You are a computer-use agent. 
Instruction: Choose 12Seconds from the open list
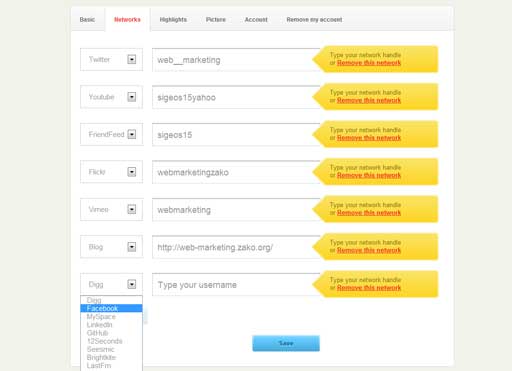111,341
